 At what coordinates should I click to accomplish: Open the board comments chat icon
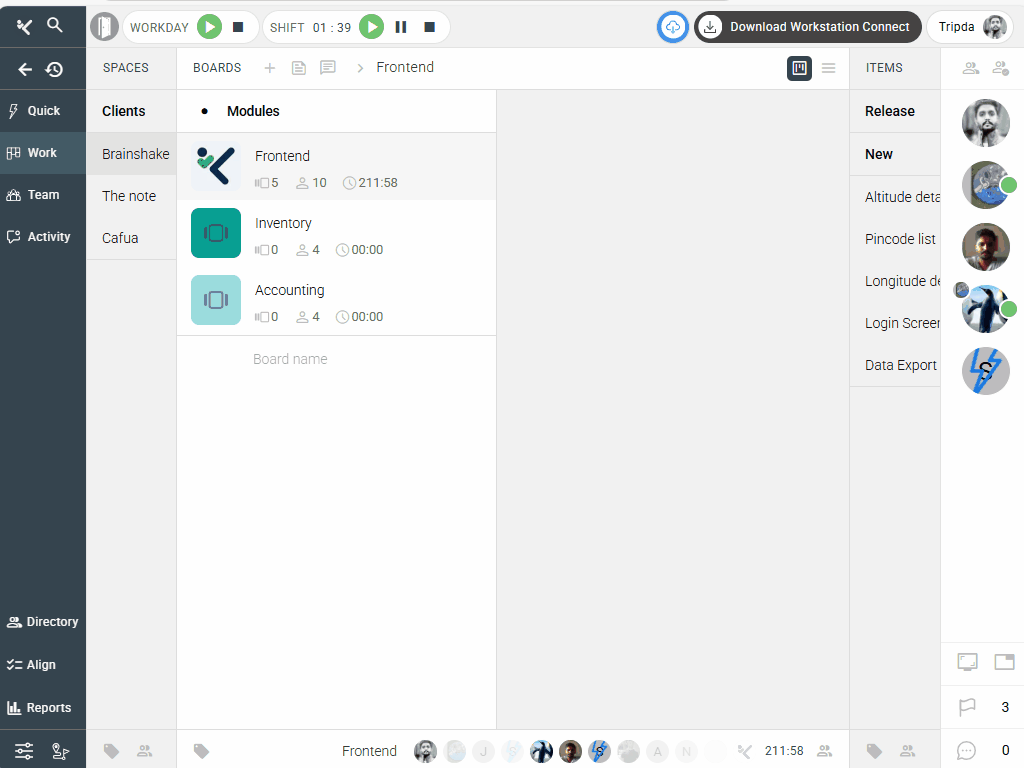point(327,68)
